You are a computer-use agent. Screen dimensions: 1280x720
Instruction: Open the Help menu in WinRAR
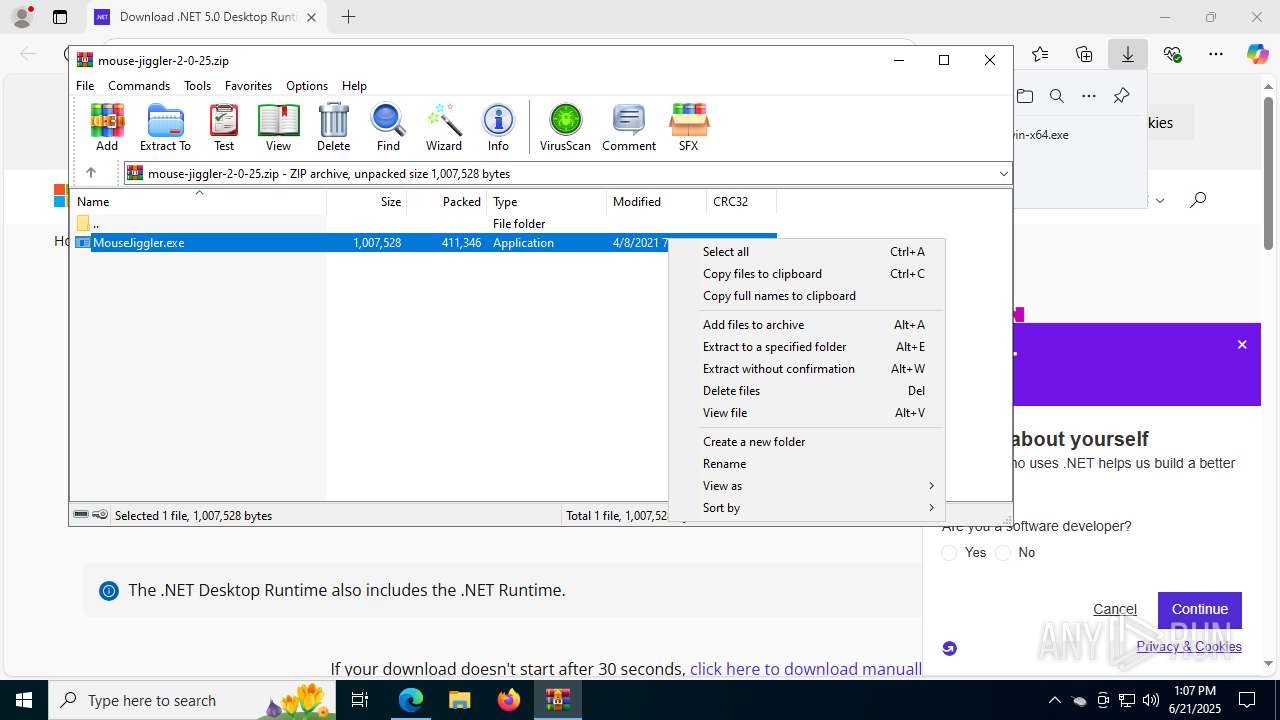(354, 86)
